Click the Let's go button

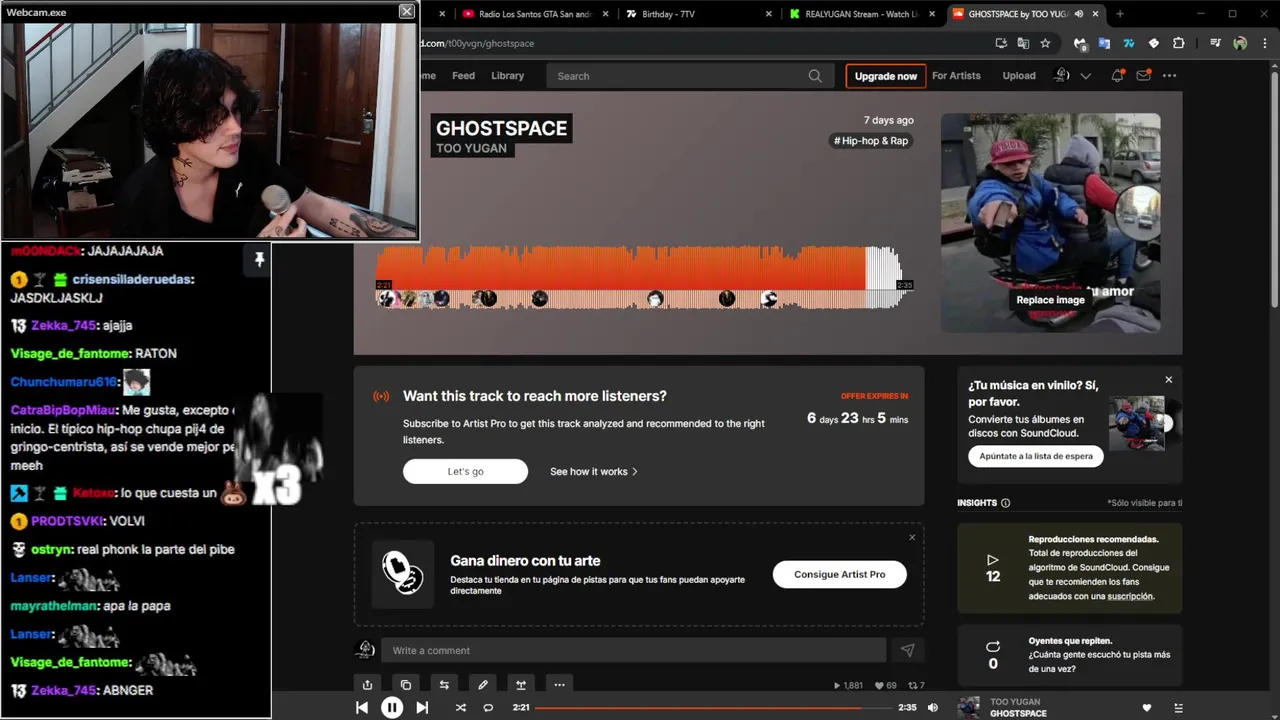[x=465, y=471]
